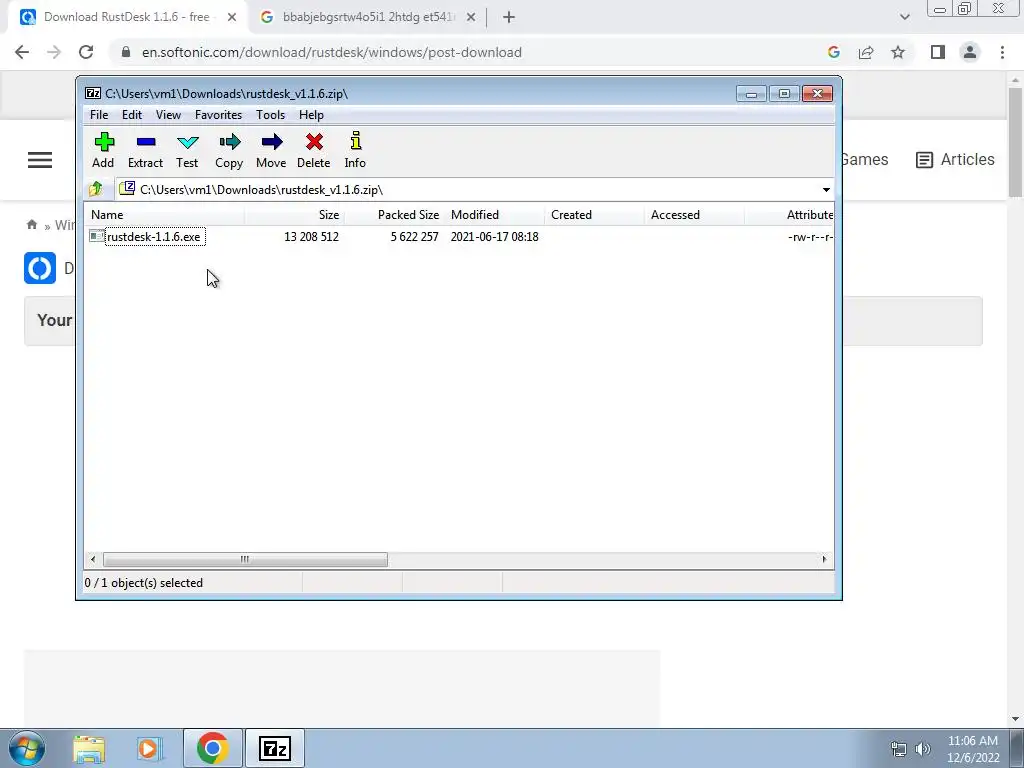Viewport: 1024px width, 768px height.
Task: Click the Chrome taskbar icon
Action: [x=212, y=748]
